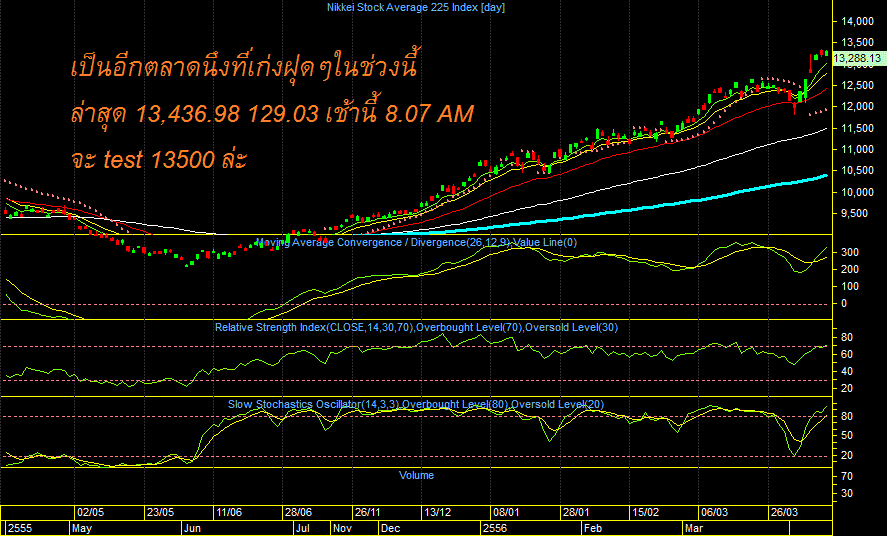
Task: Click the 14,000 price axis value
Action: click(x=858, y=21)
